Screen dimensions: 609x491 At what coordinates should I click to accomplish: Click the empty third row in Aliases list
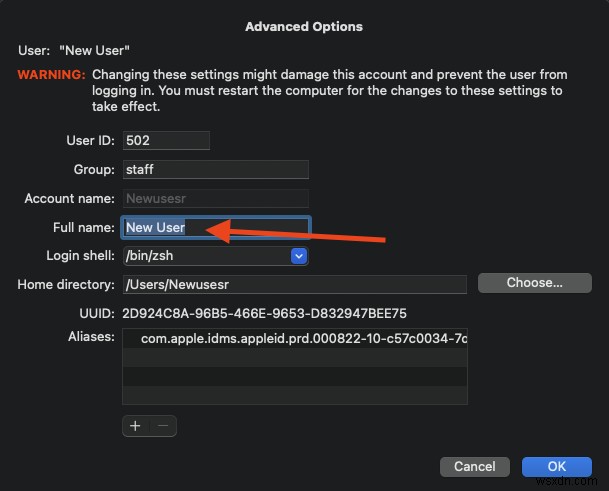click(x=294, y=377)
